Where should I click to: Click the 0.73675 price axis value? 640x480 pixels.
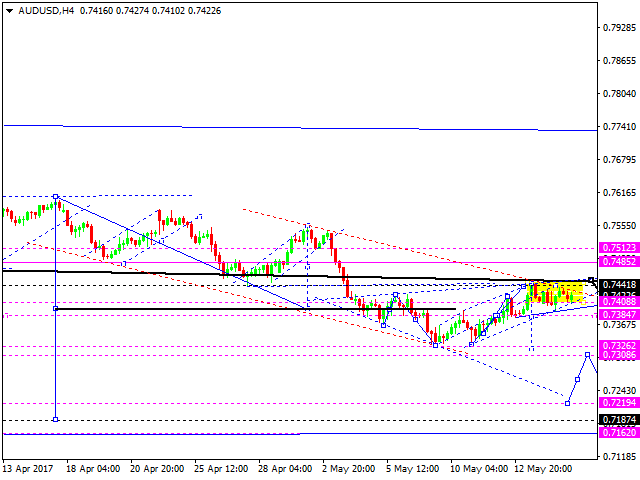pos(619,325)
